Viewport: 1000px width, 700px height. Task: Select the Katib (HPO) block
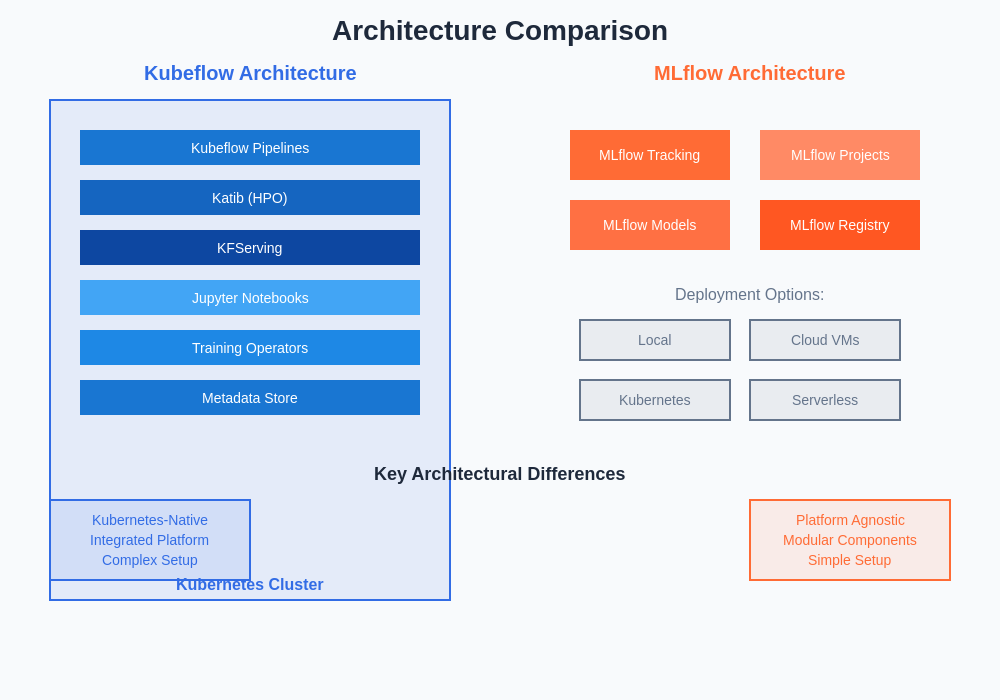pyautogui.click(x=250, y=198)
